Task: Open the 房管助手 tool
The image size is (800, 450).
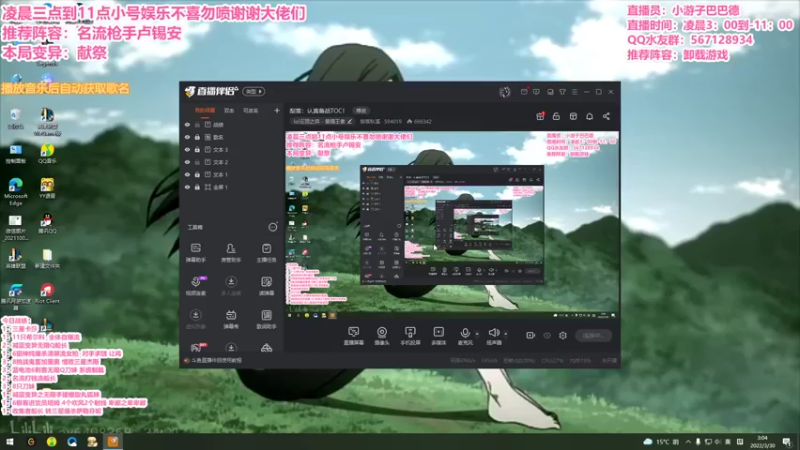Action: coord(231,252)
